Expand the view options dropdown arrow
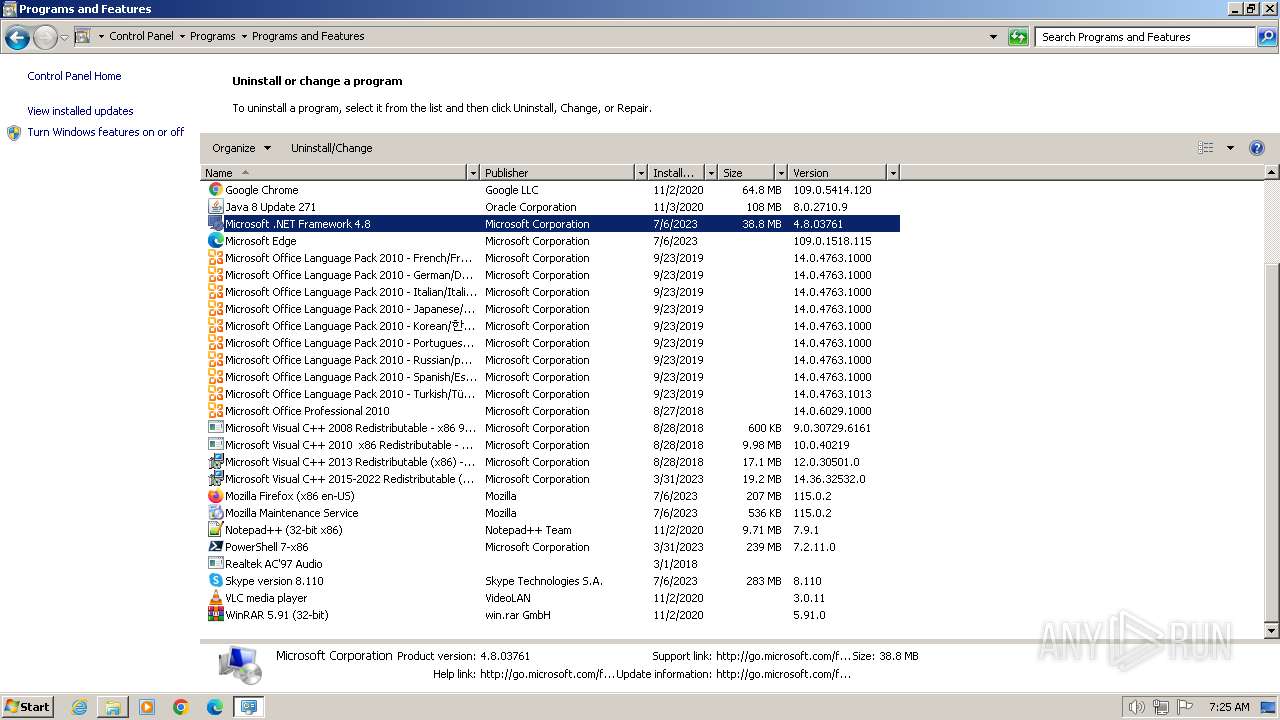1280x720 pixels. click(x=1230, y=148)
